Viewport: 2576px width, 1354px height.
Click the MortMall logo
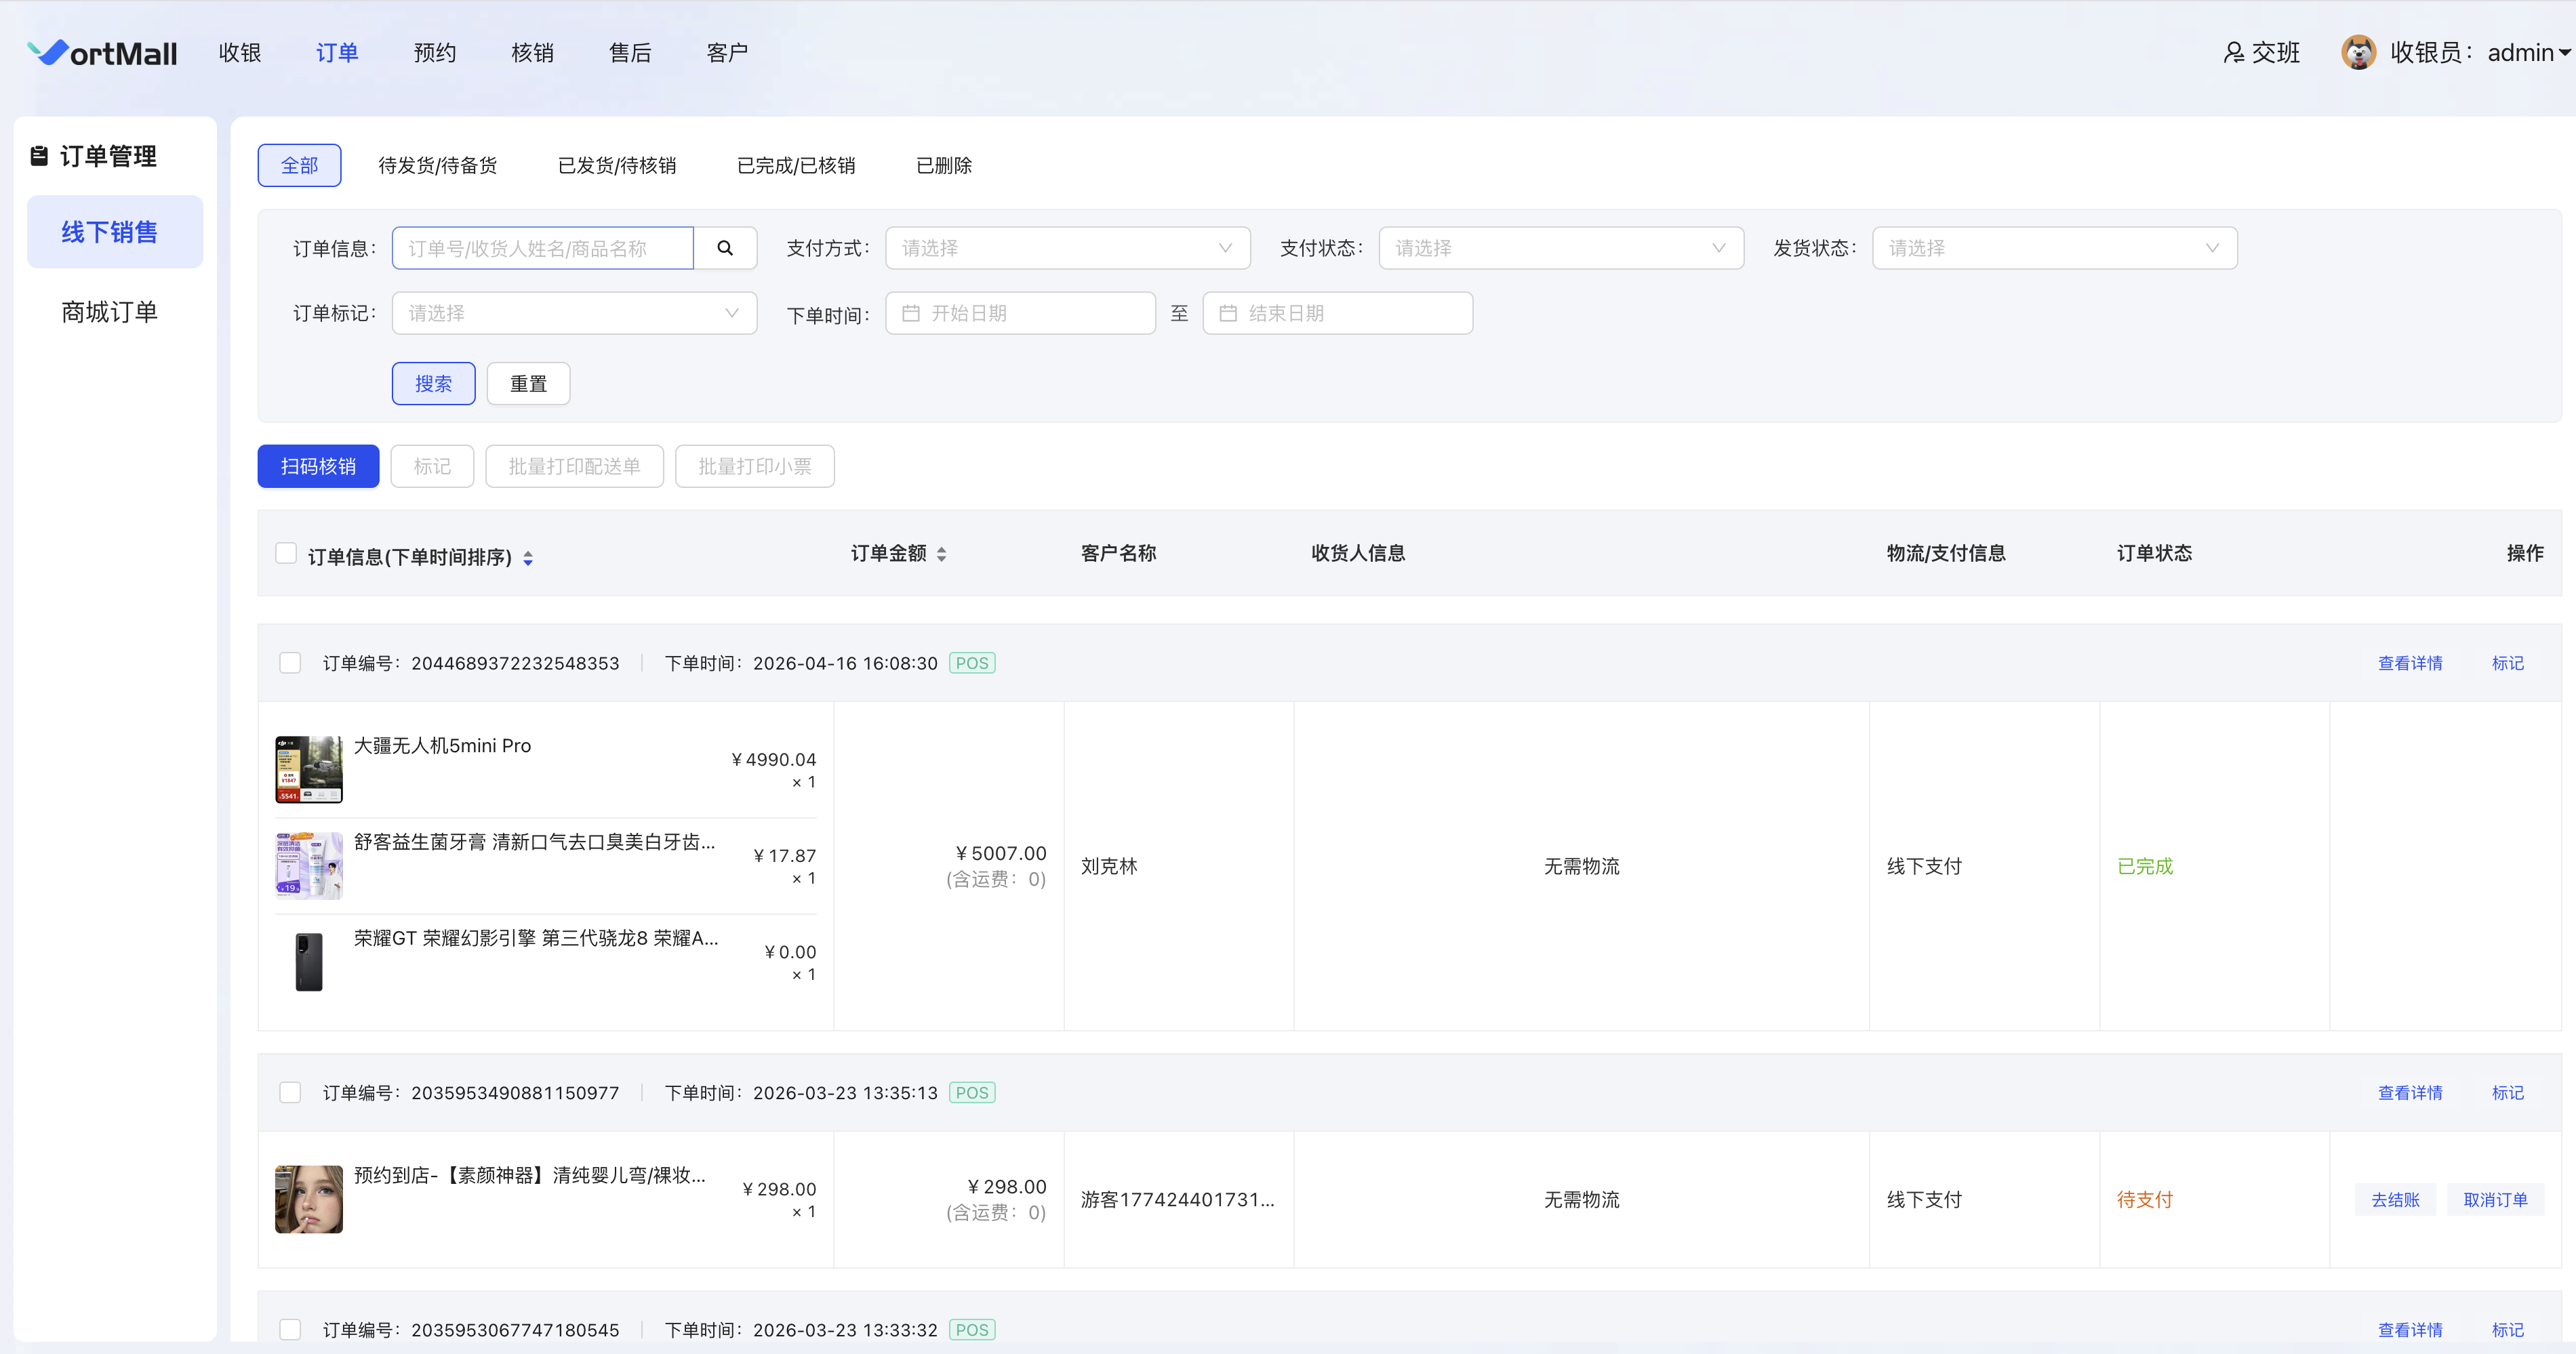point(103,53)
